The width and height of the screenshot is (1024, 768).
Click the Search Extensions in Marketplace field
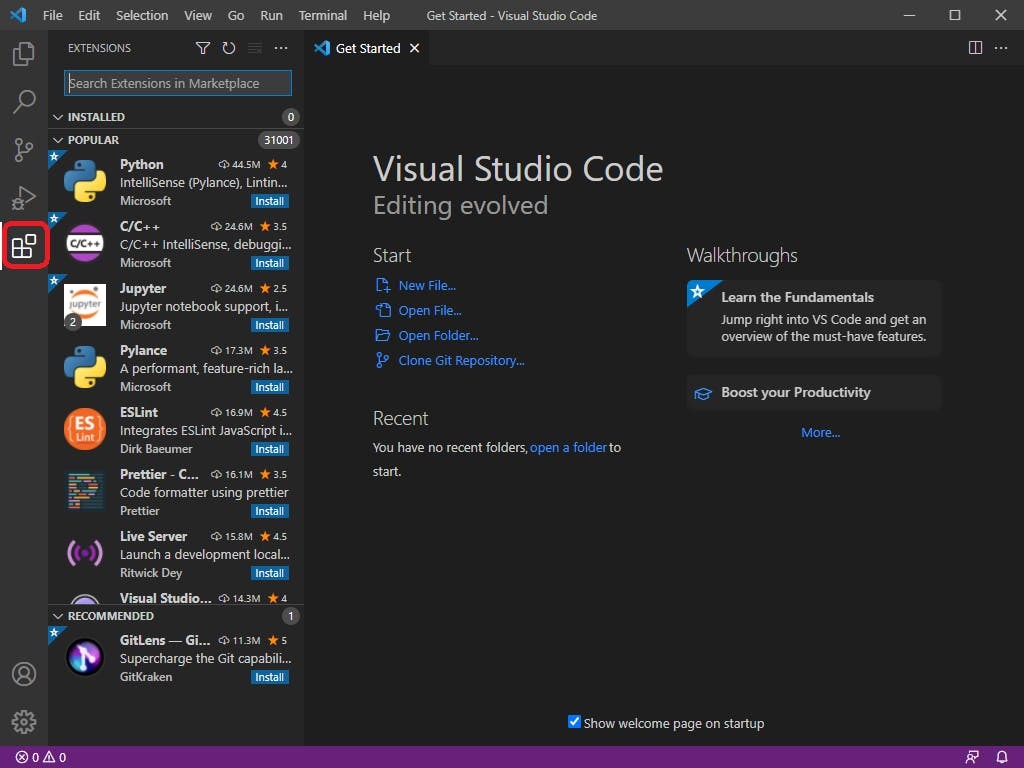coord(178,83)
